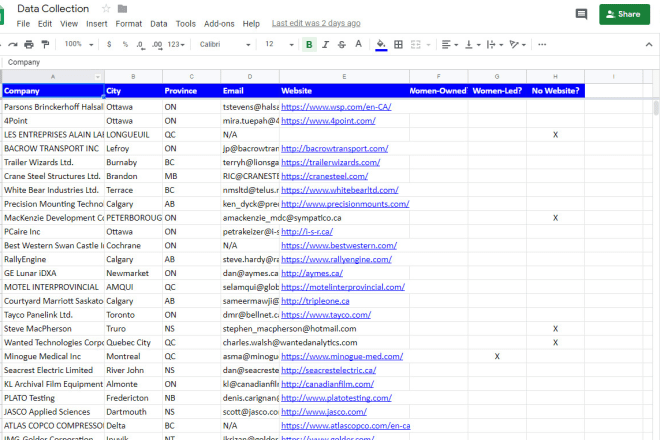Toggle italic formatting

point(325,44)
